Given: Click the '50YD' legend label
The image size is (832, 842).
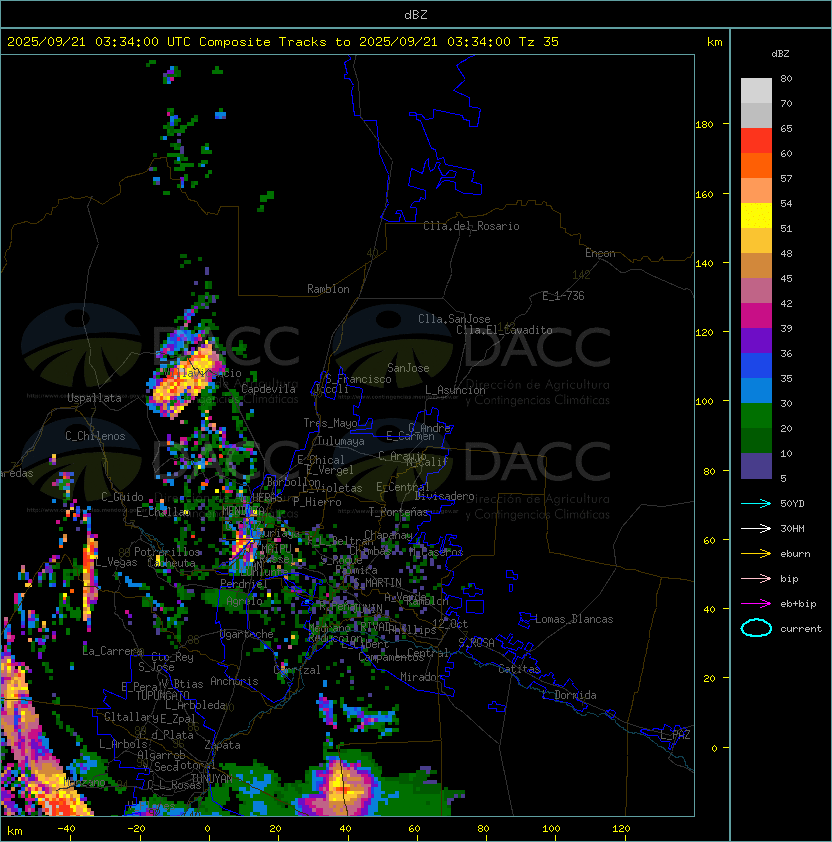Looking at the screenshot, I should pyautogui.click(x=792, y=504).
